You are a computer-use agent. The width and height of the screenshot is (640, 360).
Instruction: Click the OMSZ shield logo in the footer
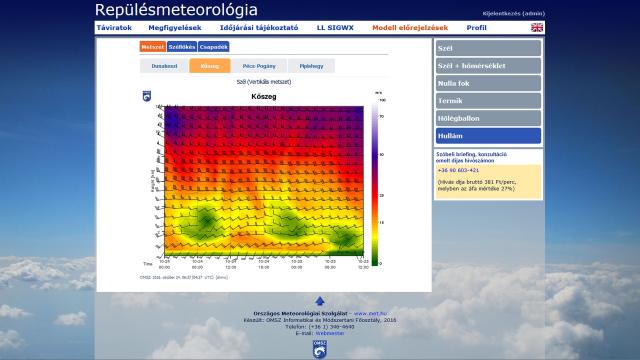click(x=320, y=349)
